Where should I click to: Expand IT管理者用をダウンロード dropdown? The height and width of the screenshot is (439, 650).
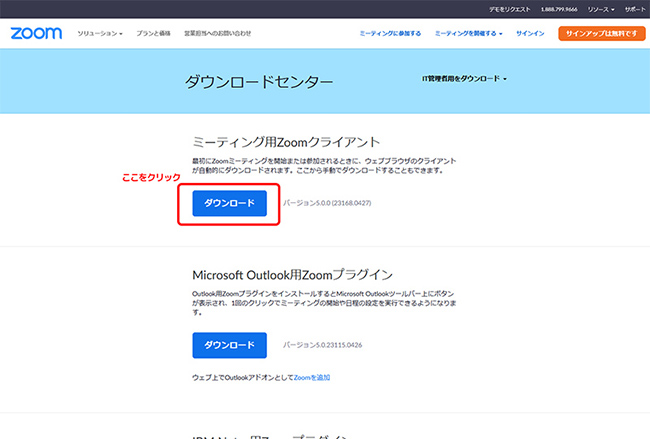coord(464,78)
